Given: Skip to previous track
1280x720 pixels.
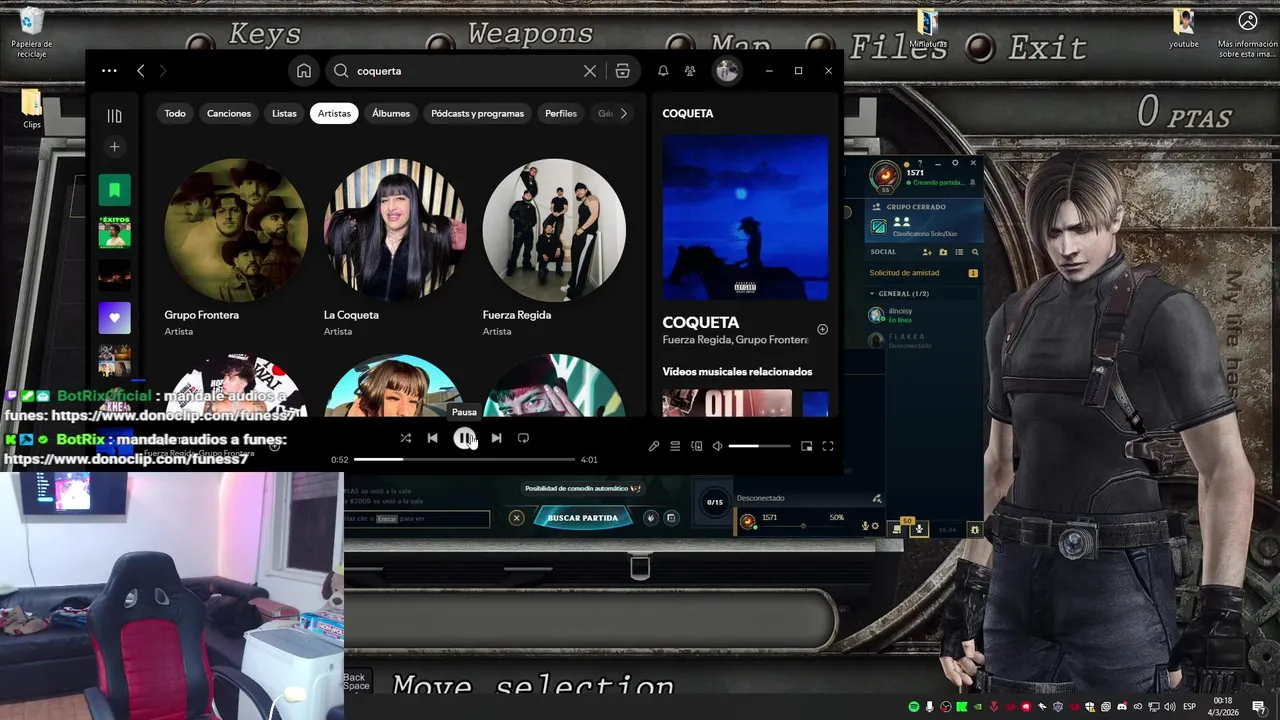Looking at the screenshot, I should point(432,438).
